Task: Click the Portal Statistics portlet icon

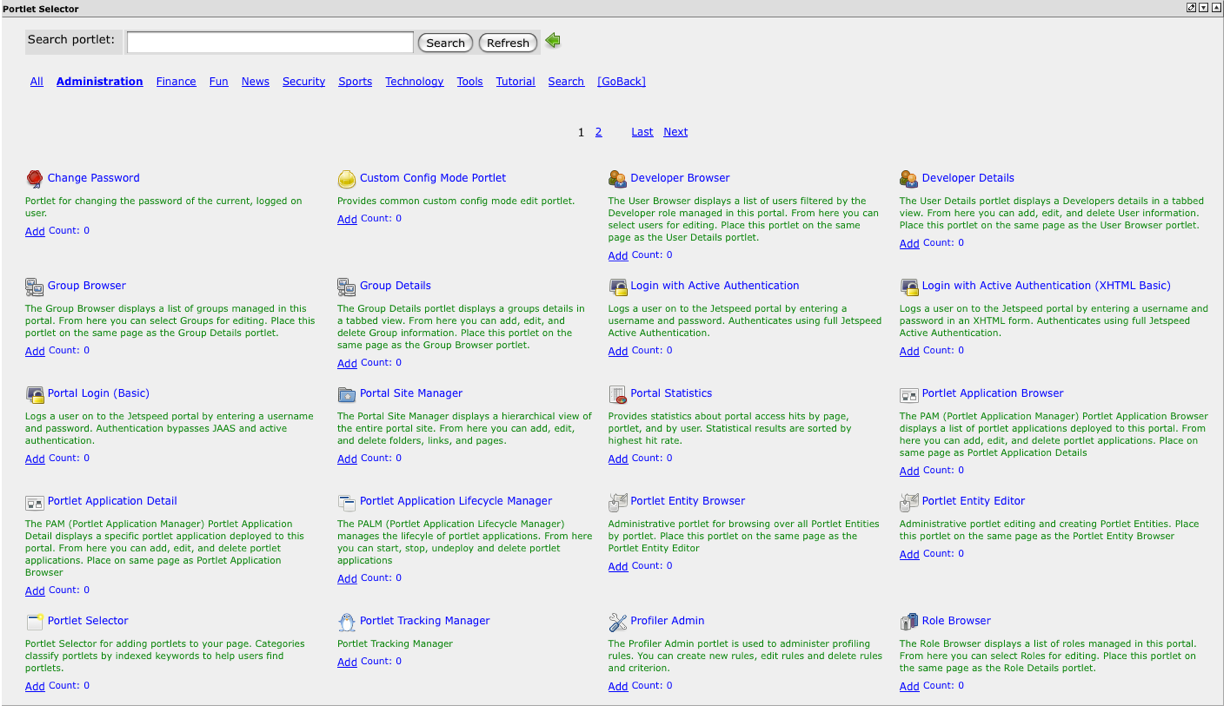Action: 617,394
